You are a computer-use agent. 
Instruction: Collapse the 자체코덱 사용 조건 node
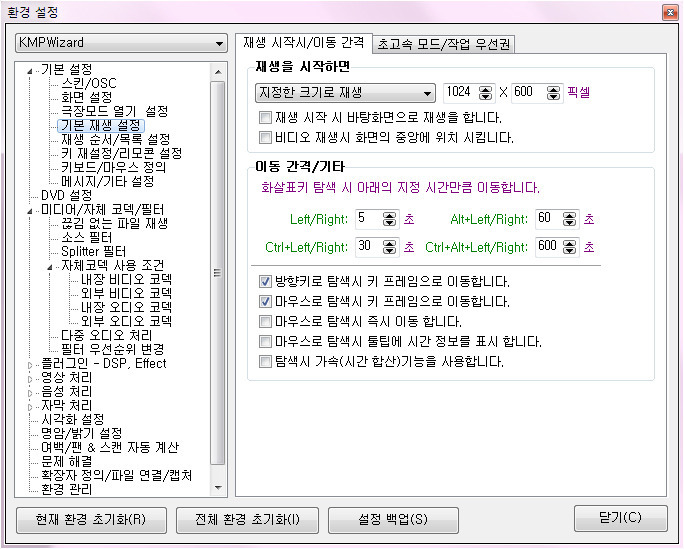49,267
